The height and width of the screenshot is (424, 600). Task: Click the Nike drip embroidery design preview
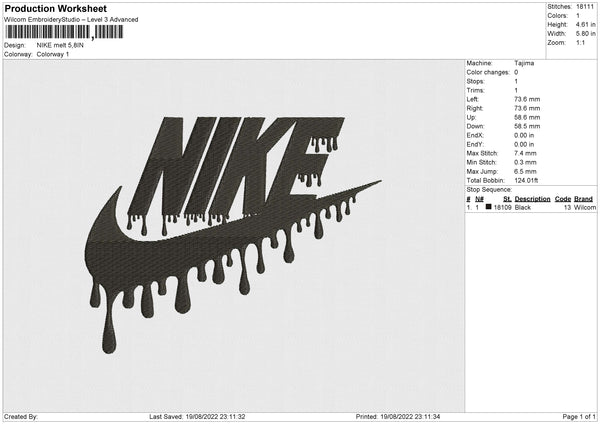(x=233, y=235)
